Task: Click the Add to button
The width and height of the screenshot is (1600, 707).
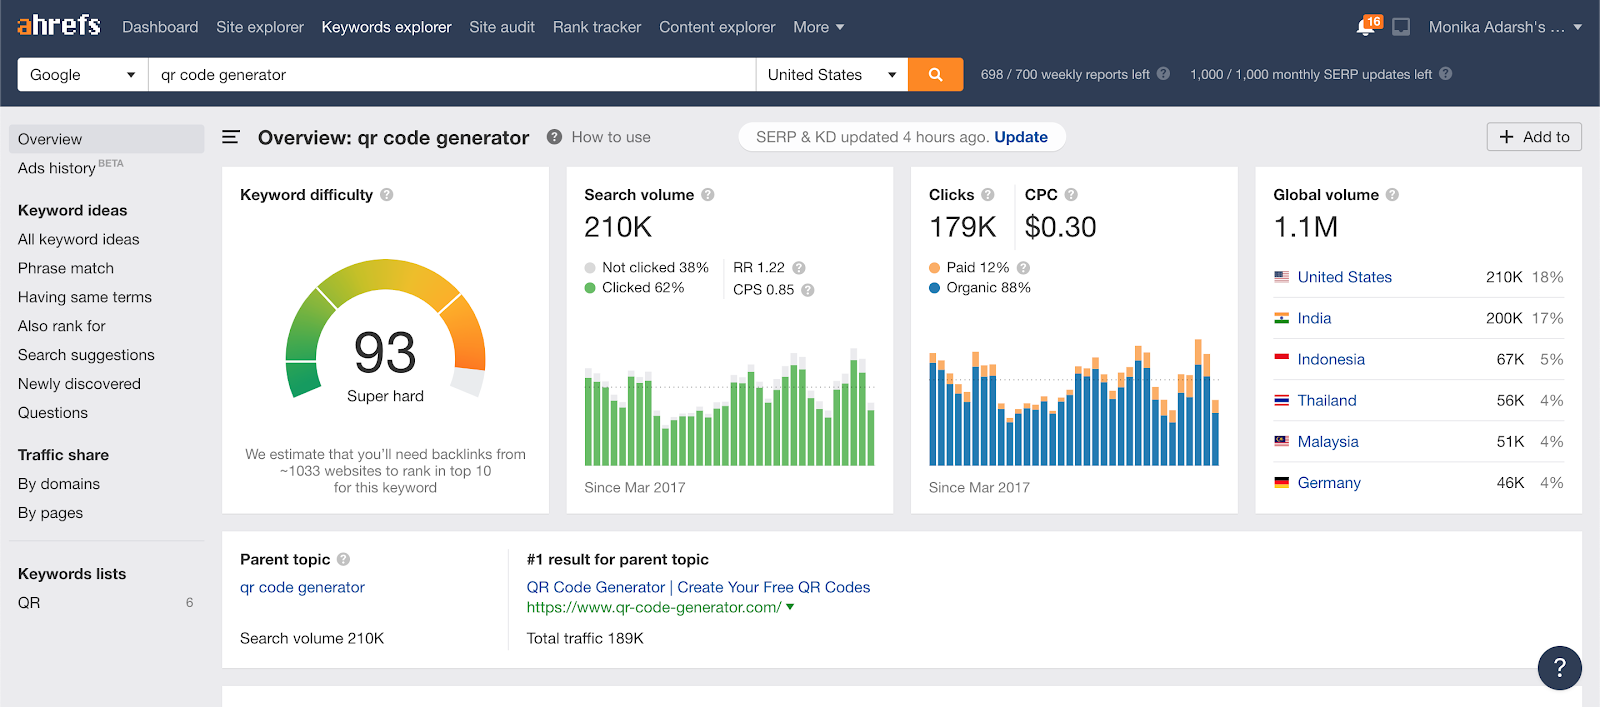Action: [1534, 137]
